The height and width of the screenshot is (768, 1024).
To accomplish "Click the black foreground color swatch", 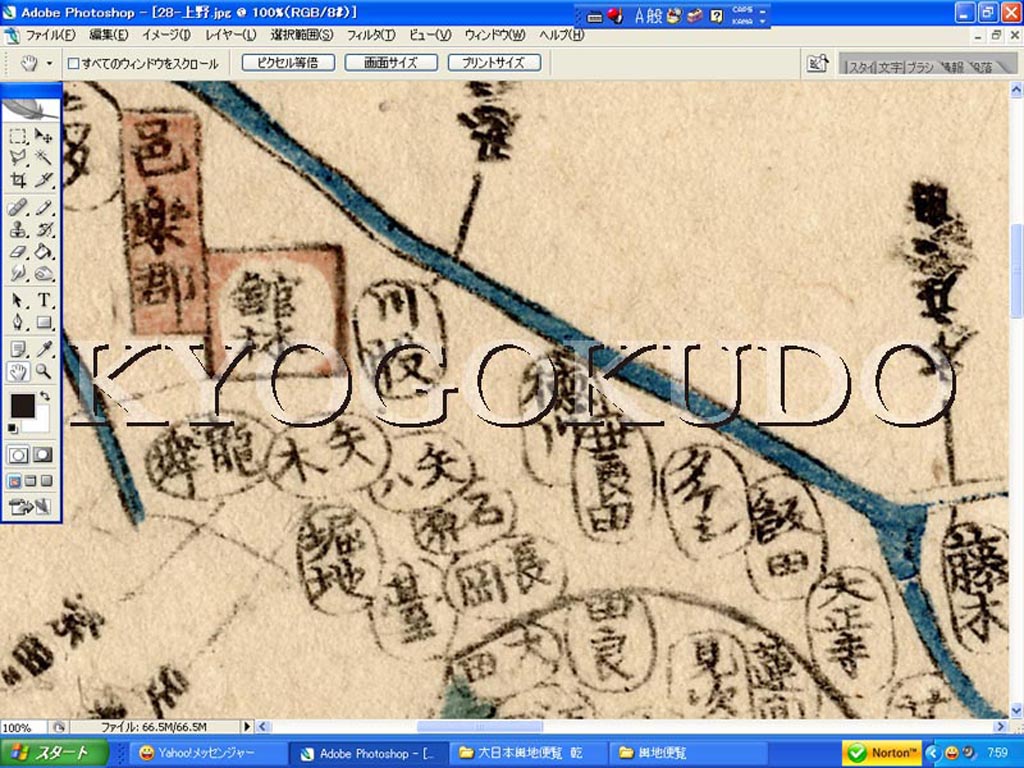I will click(x=22, y=405).
